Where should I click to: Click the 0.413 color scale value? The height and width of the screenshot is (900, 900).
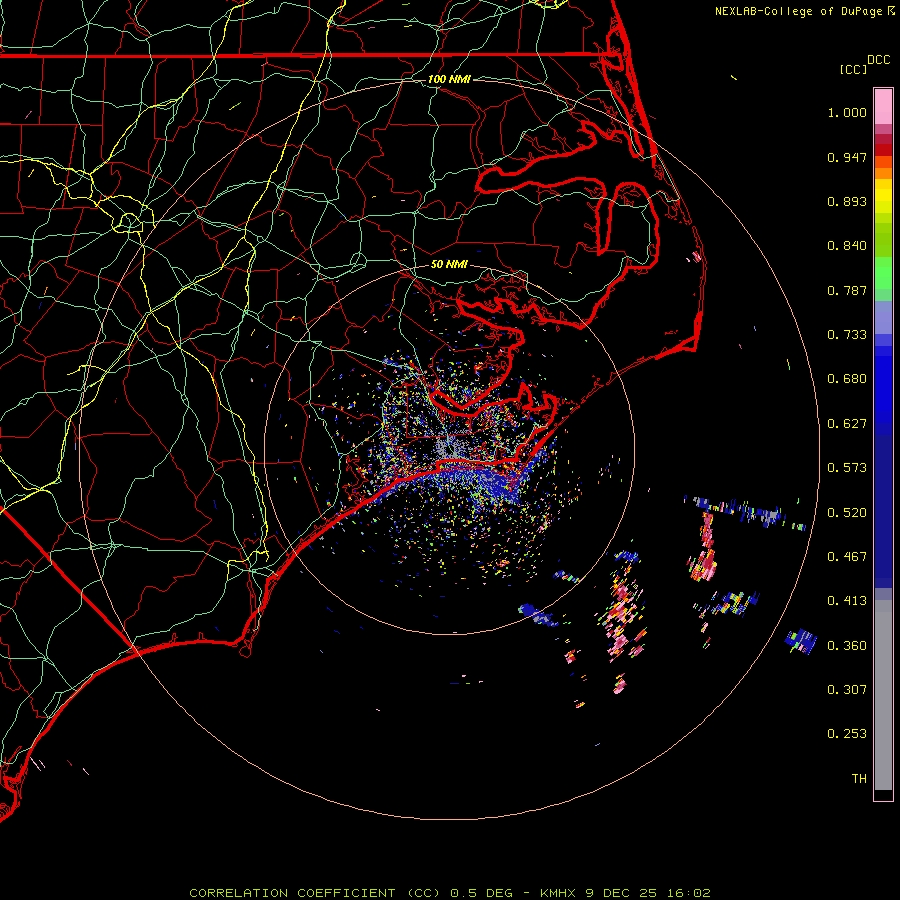(x=847, y=601)
